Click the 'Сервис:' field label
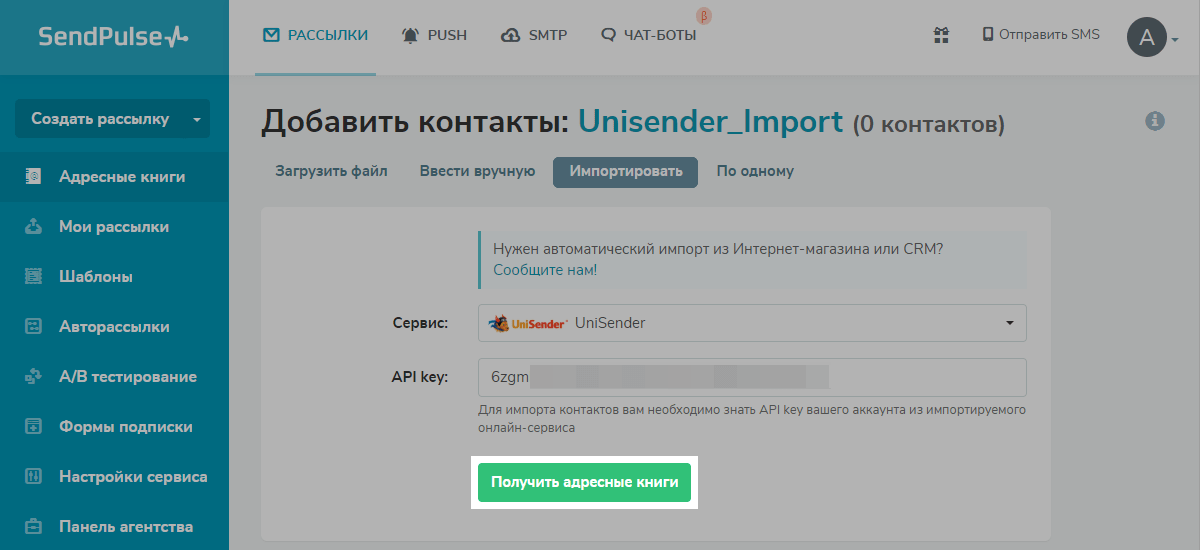This screenshot has height=550, width=1200. tap(421, 323)
